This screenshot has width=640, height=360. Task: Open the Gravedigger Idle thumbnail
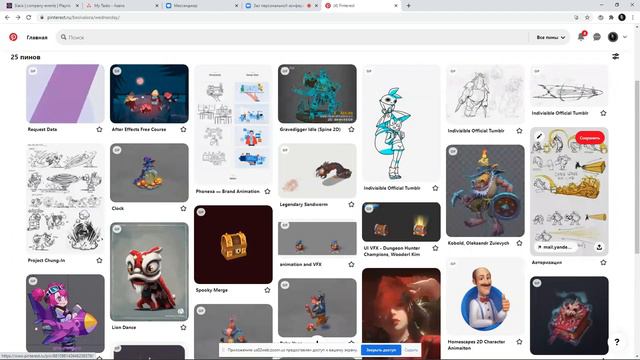(317, 94)
